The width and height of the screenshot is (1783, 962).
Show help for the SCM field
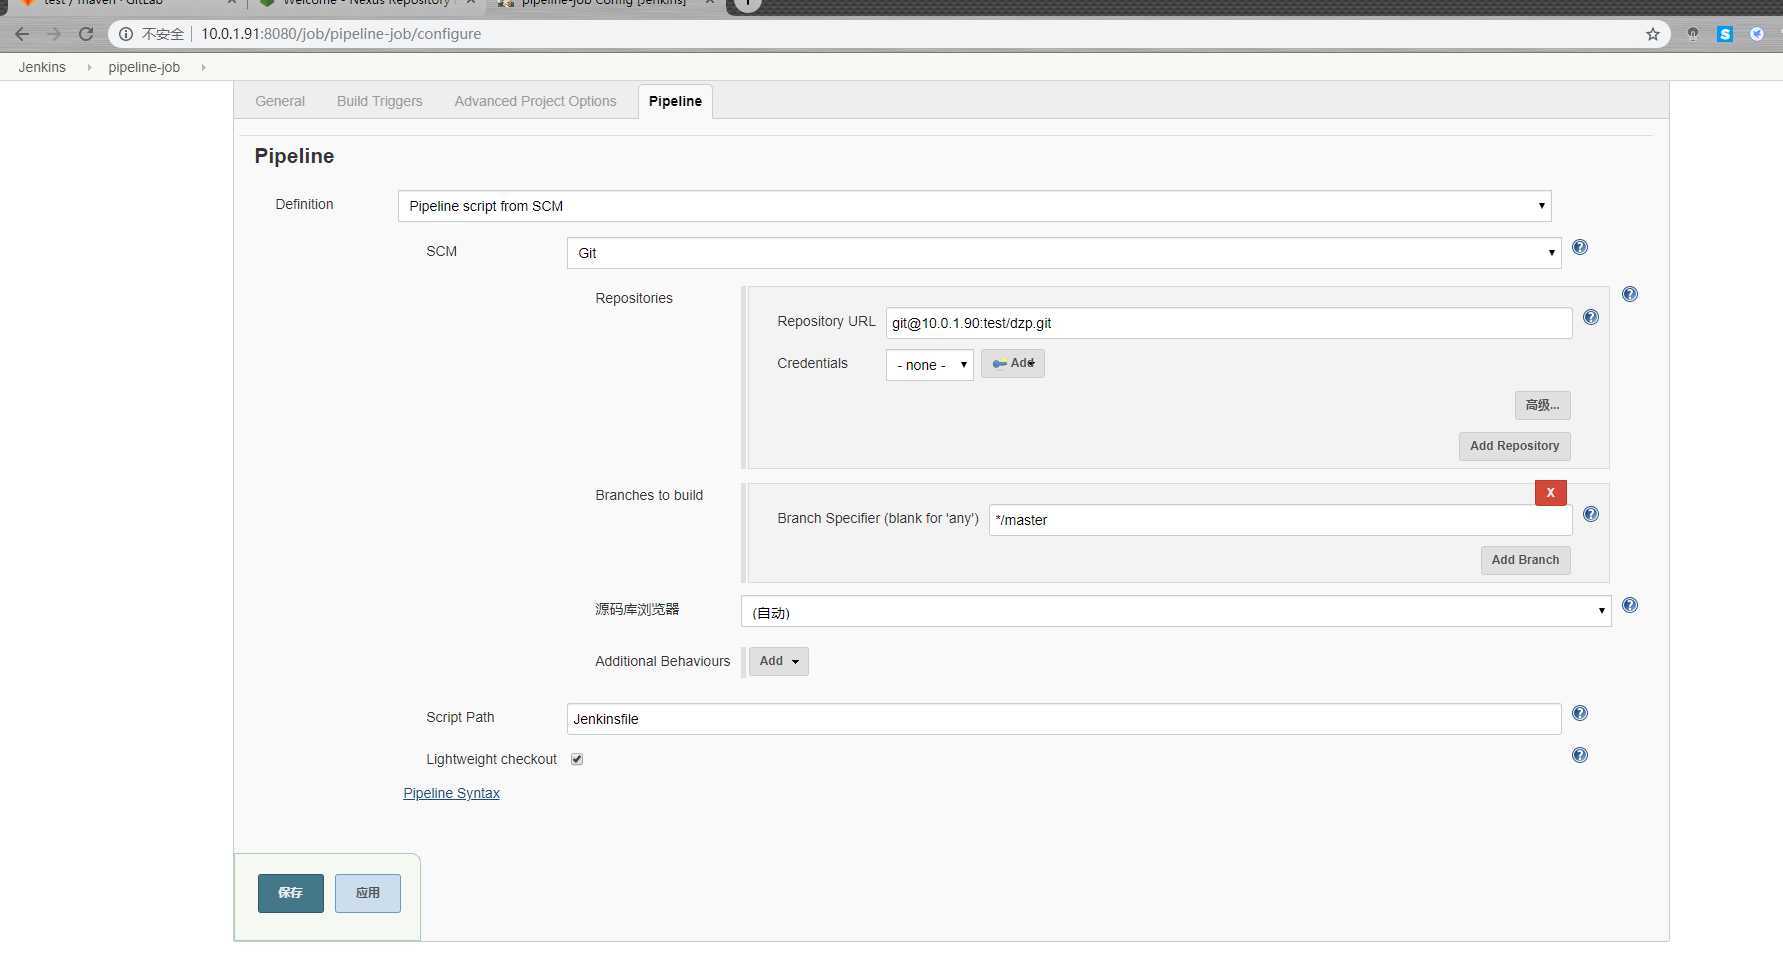click(1580, 247)
